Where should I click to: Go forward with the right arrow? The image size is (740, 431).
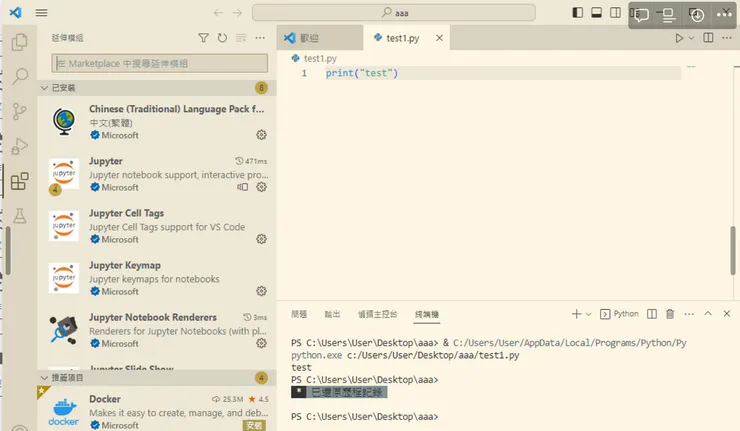point(237,13)
